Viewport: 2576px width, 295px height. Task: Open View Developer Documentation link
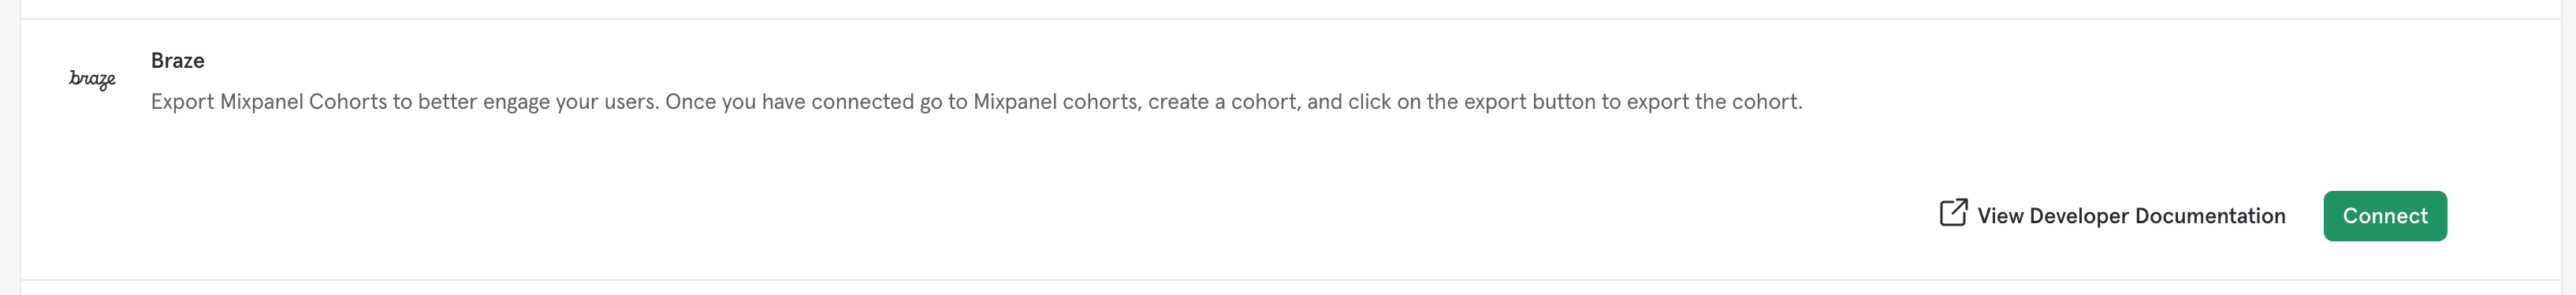(x=2112, y=215)
